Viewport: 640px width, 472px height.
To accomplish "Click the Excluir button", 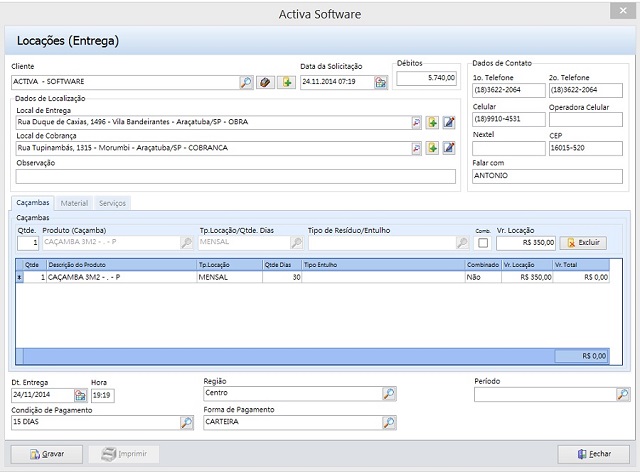I will (x=583, y=243).
